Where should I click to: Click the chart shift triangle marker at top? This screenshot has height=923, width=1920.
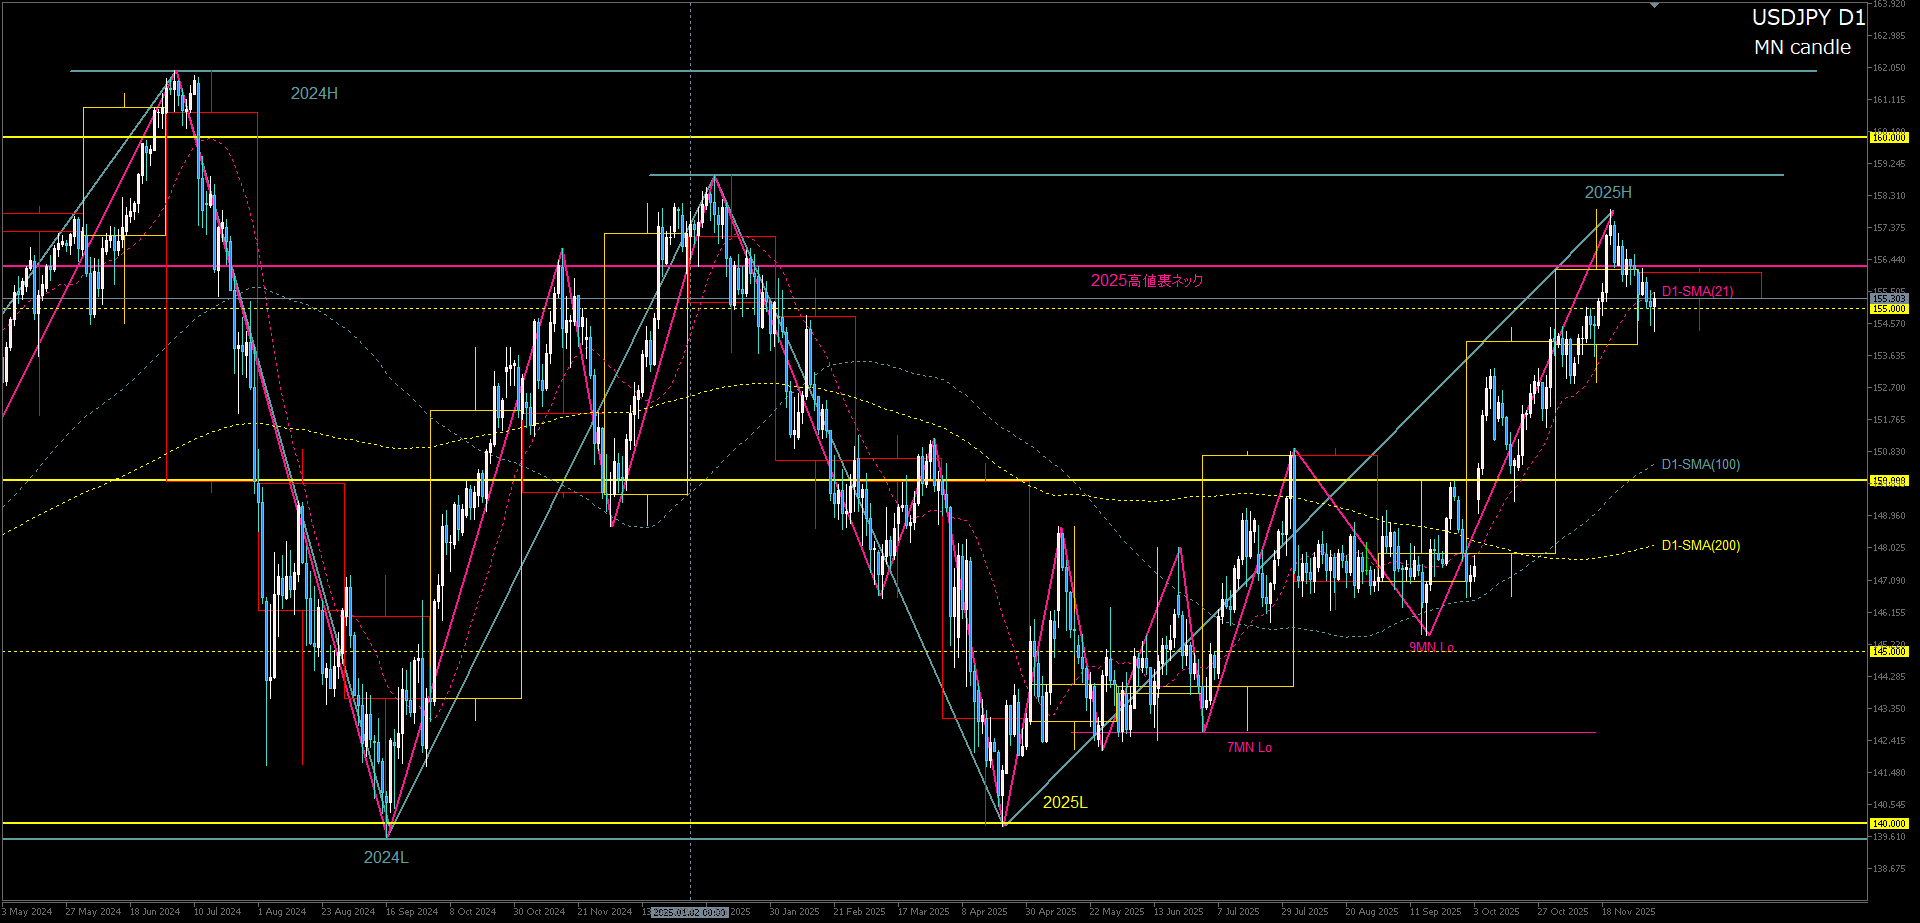[1654, 6]
